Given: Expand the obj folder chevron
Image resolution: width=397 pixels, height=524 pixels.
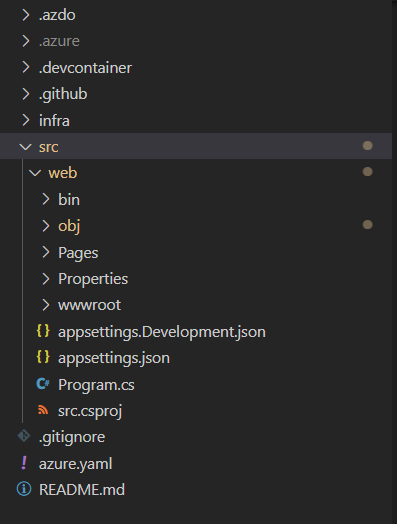Looking at the screenshot, I should (45, 226).
